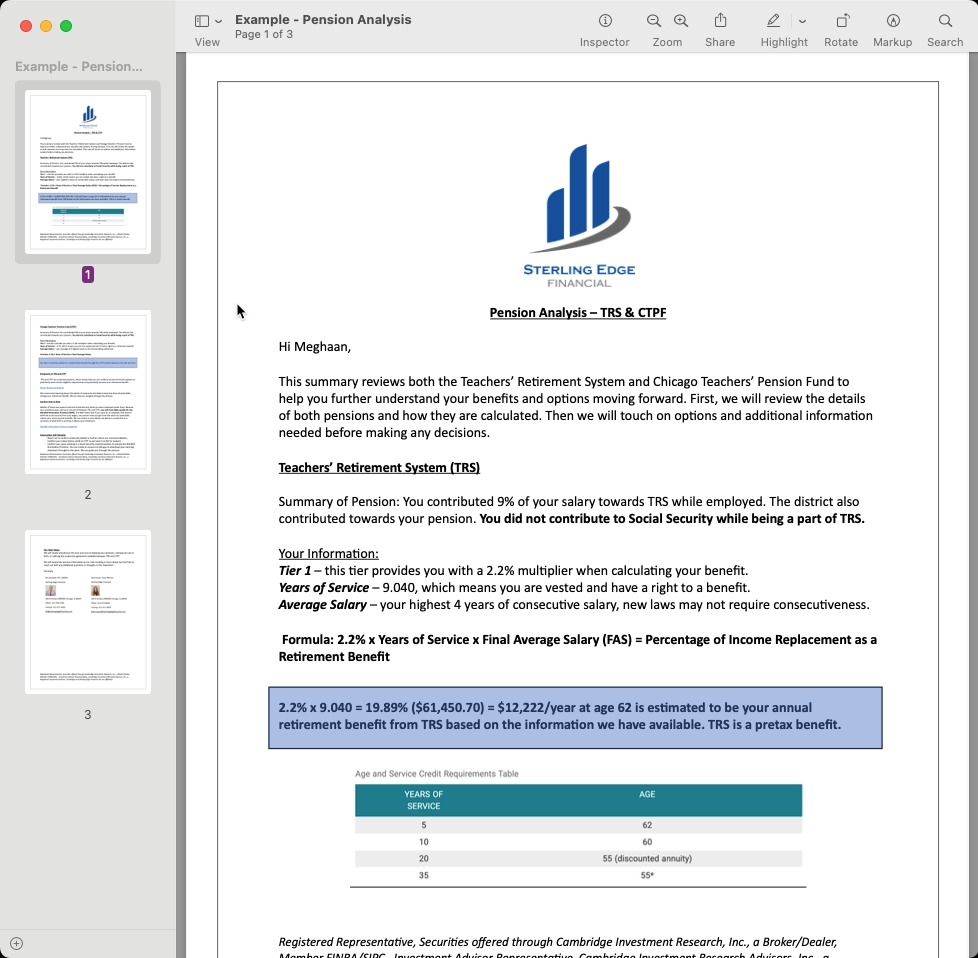
Task: Click the '35' years of service cell
Action: 424,875
